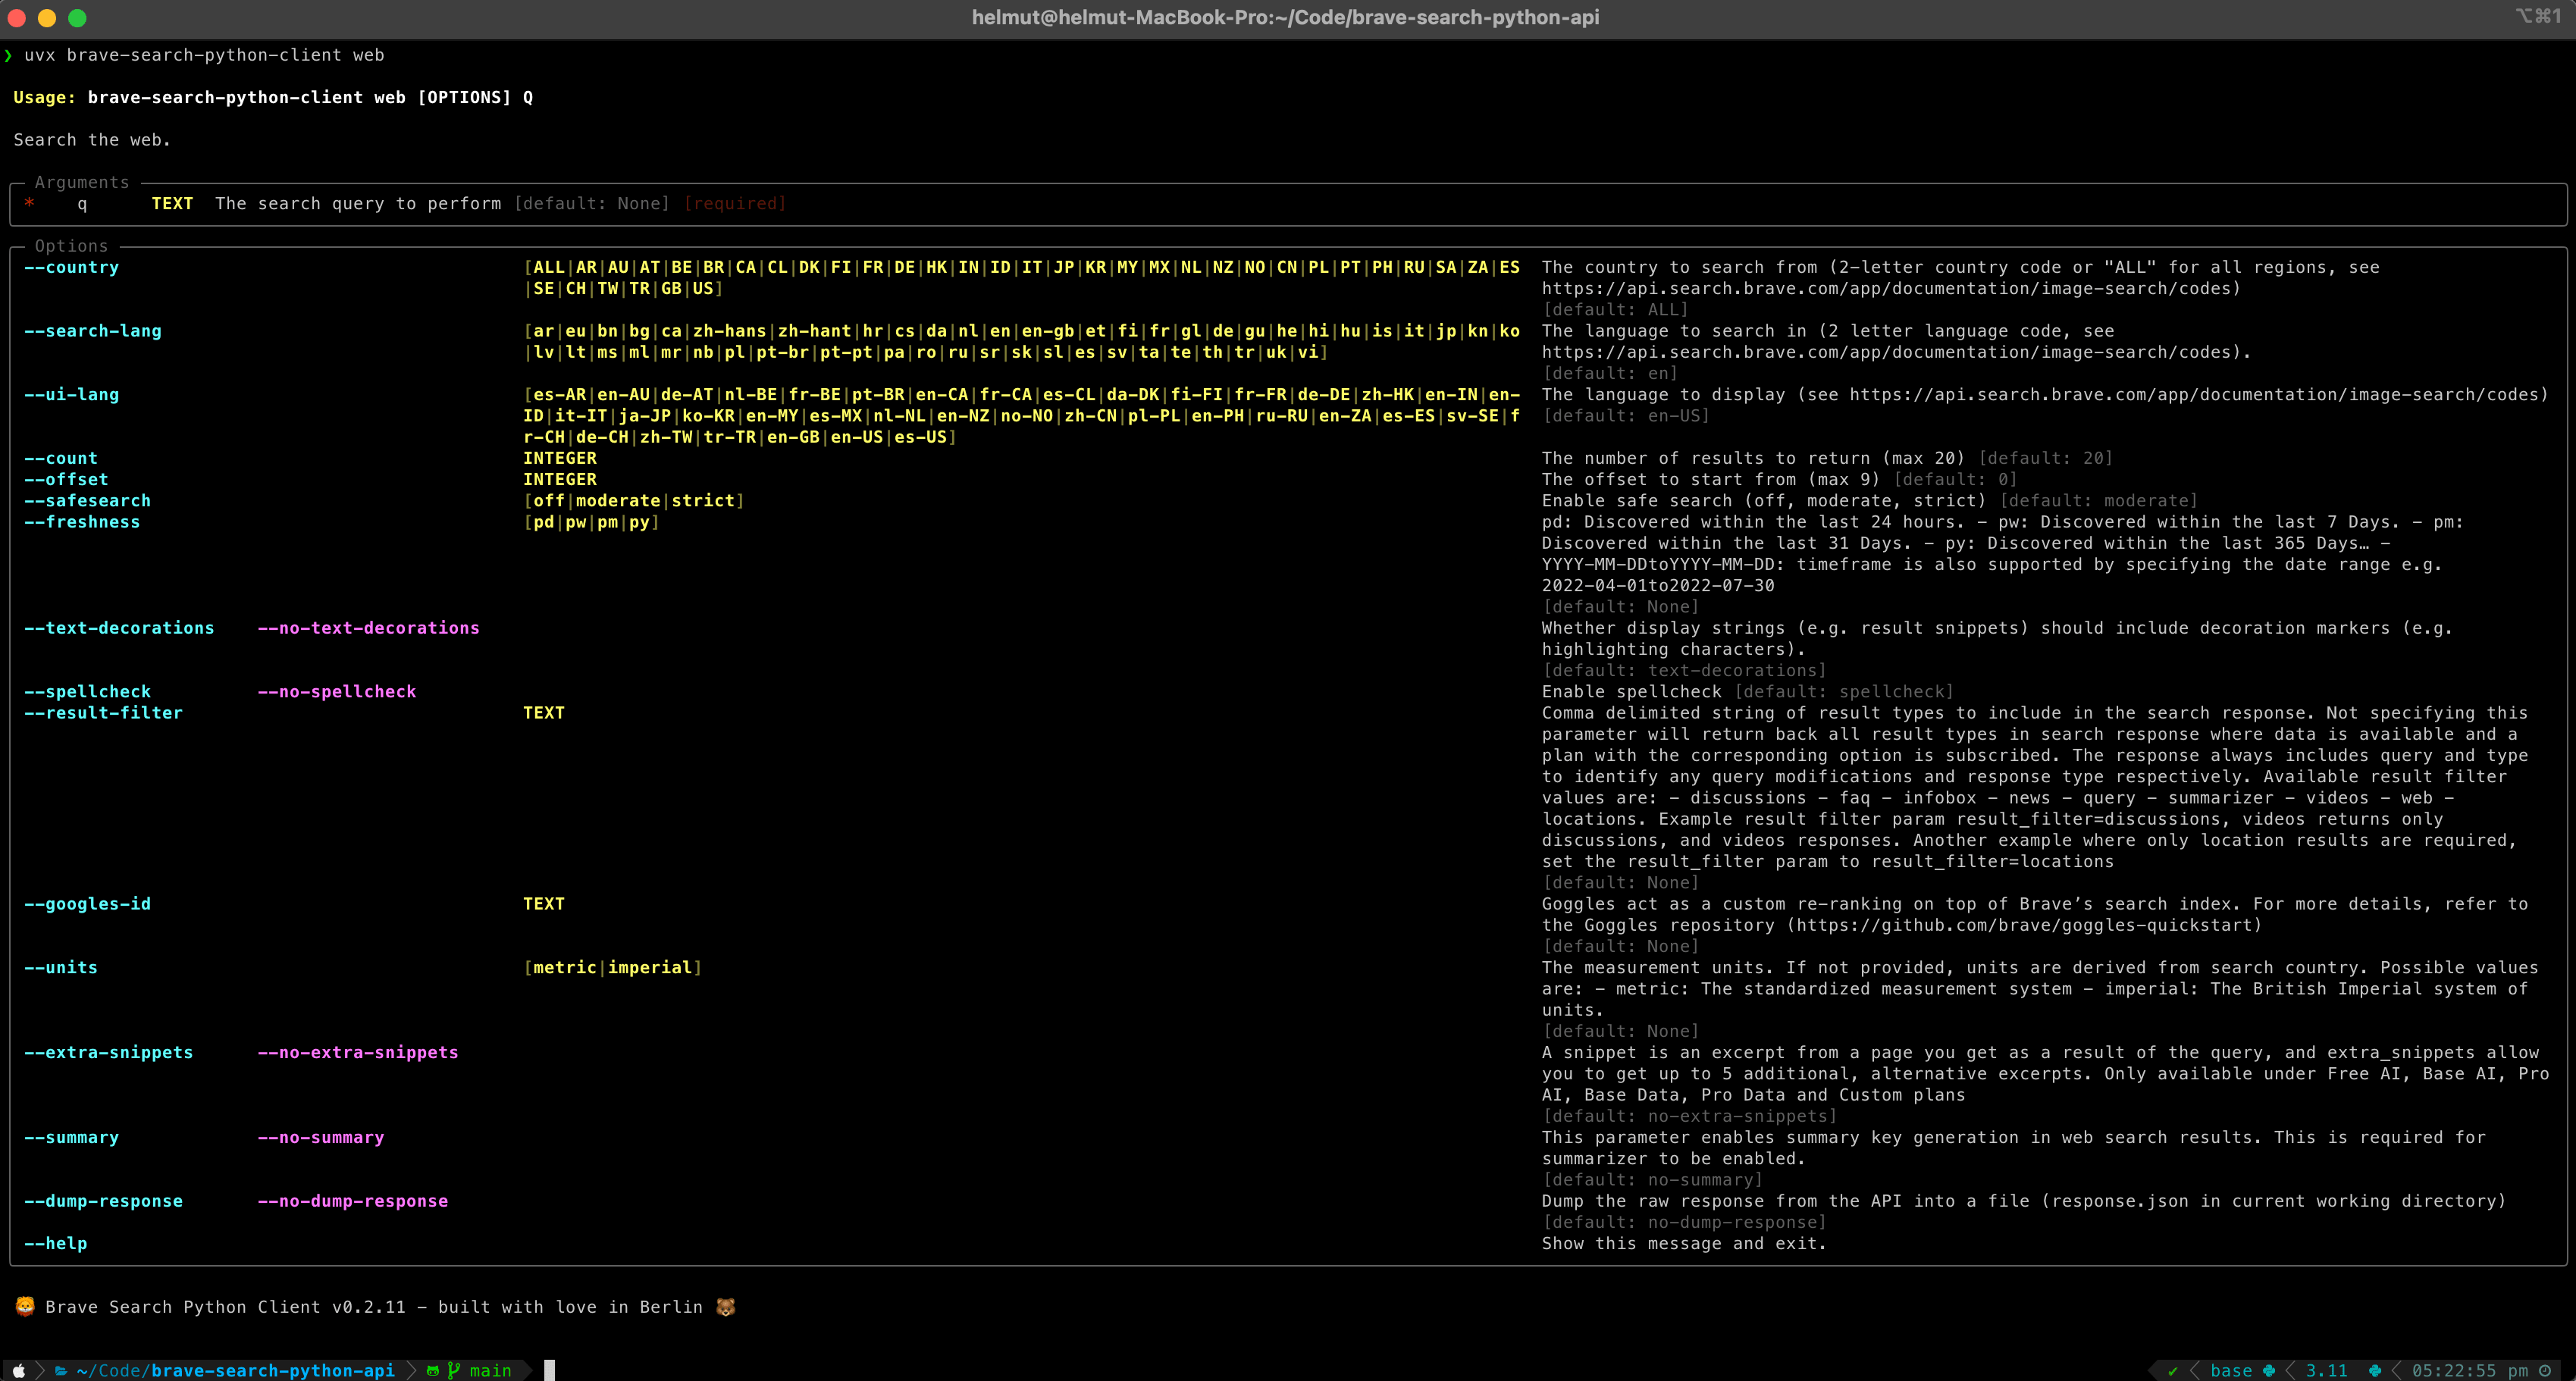Click the red [required] marker

(x=735, y=203)
